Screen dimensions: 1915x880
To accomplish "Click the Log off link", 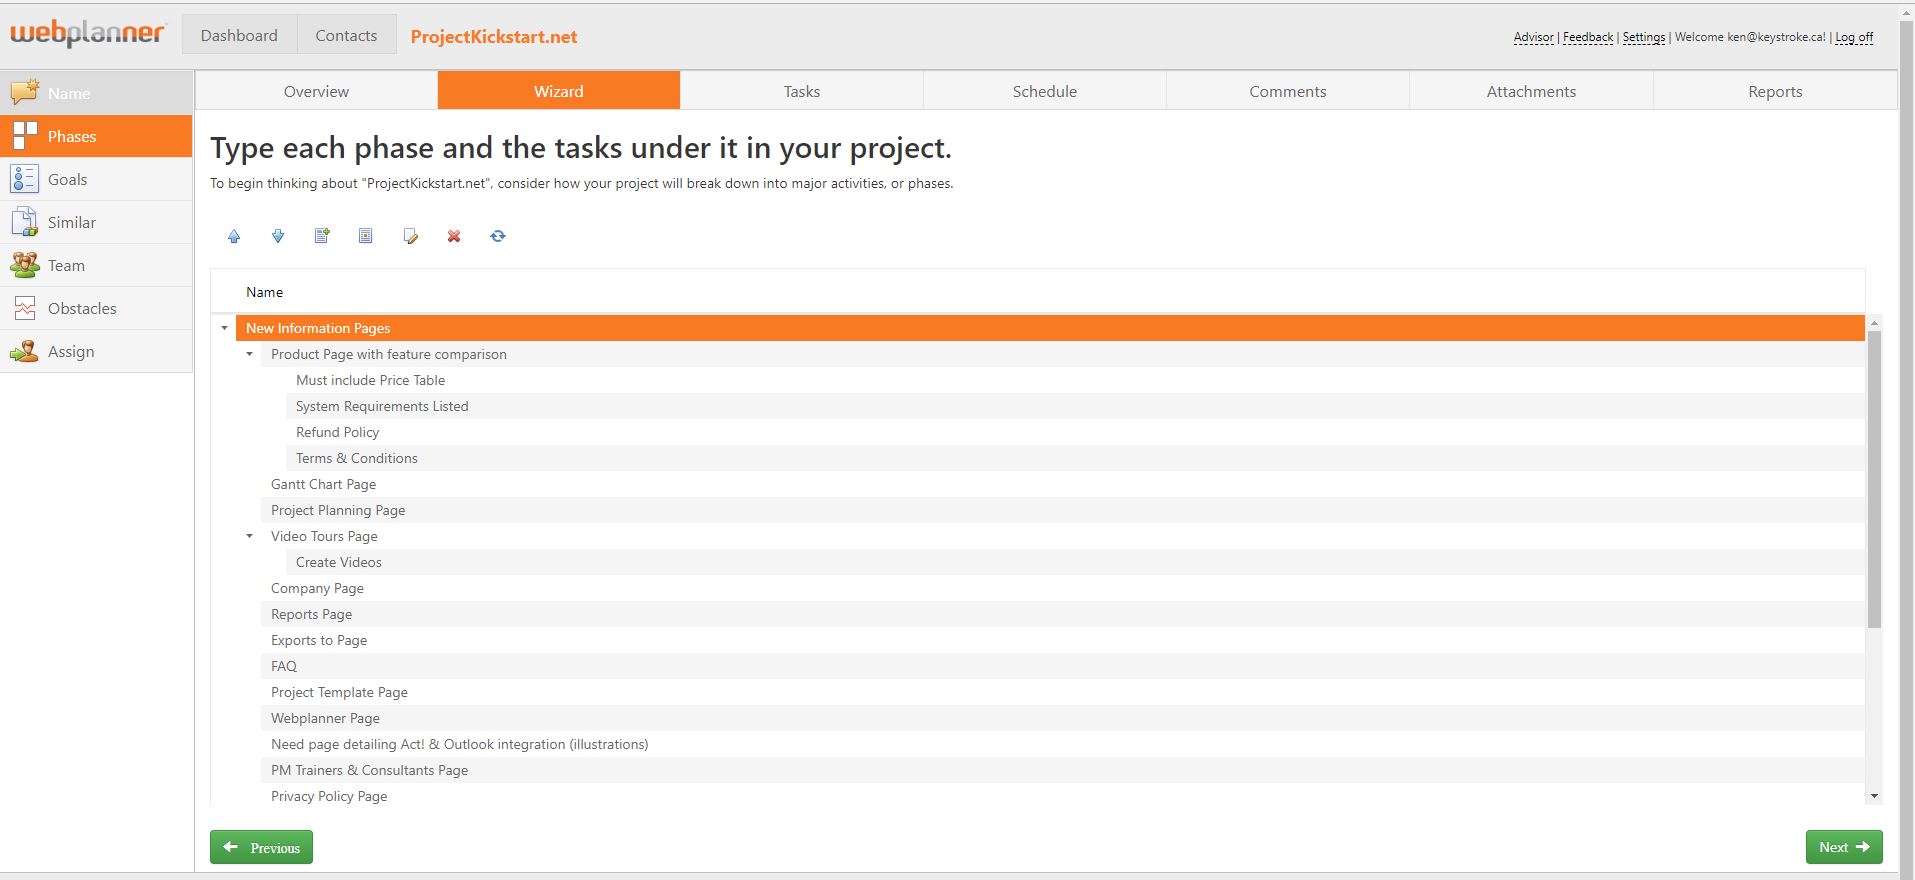I will (x=1854, y=37).
